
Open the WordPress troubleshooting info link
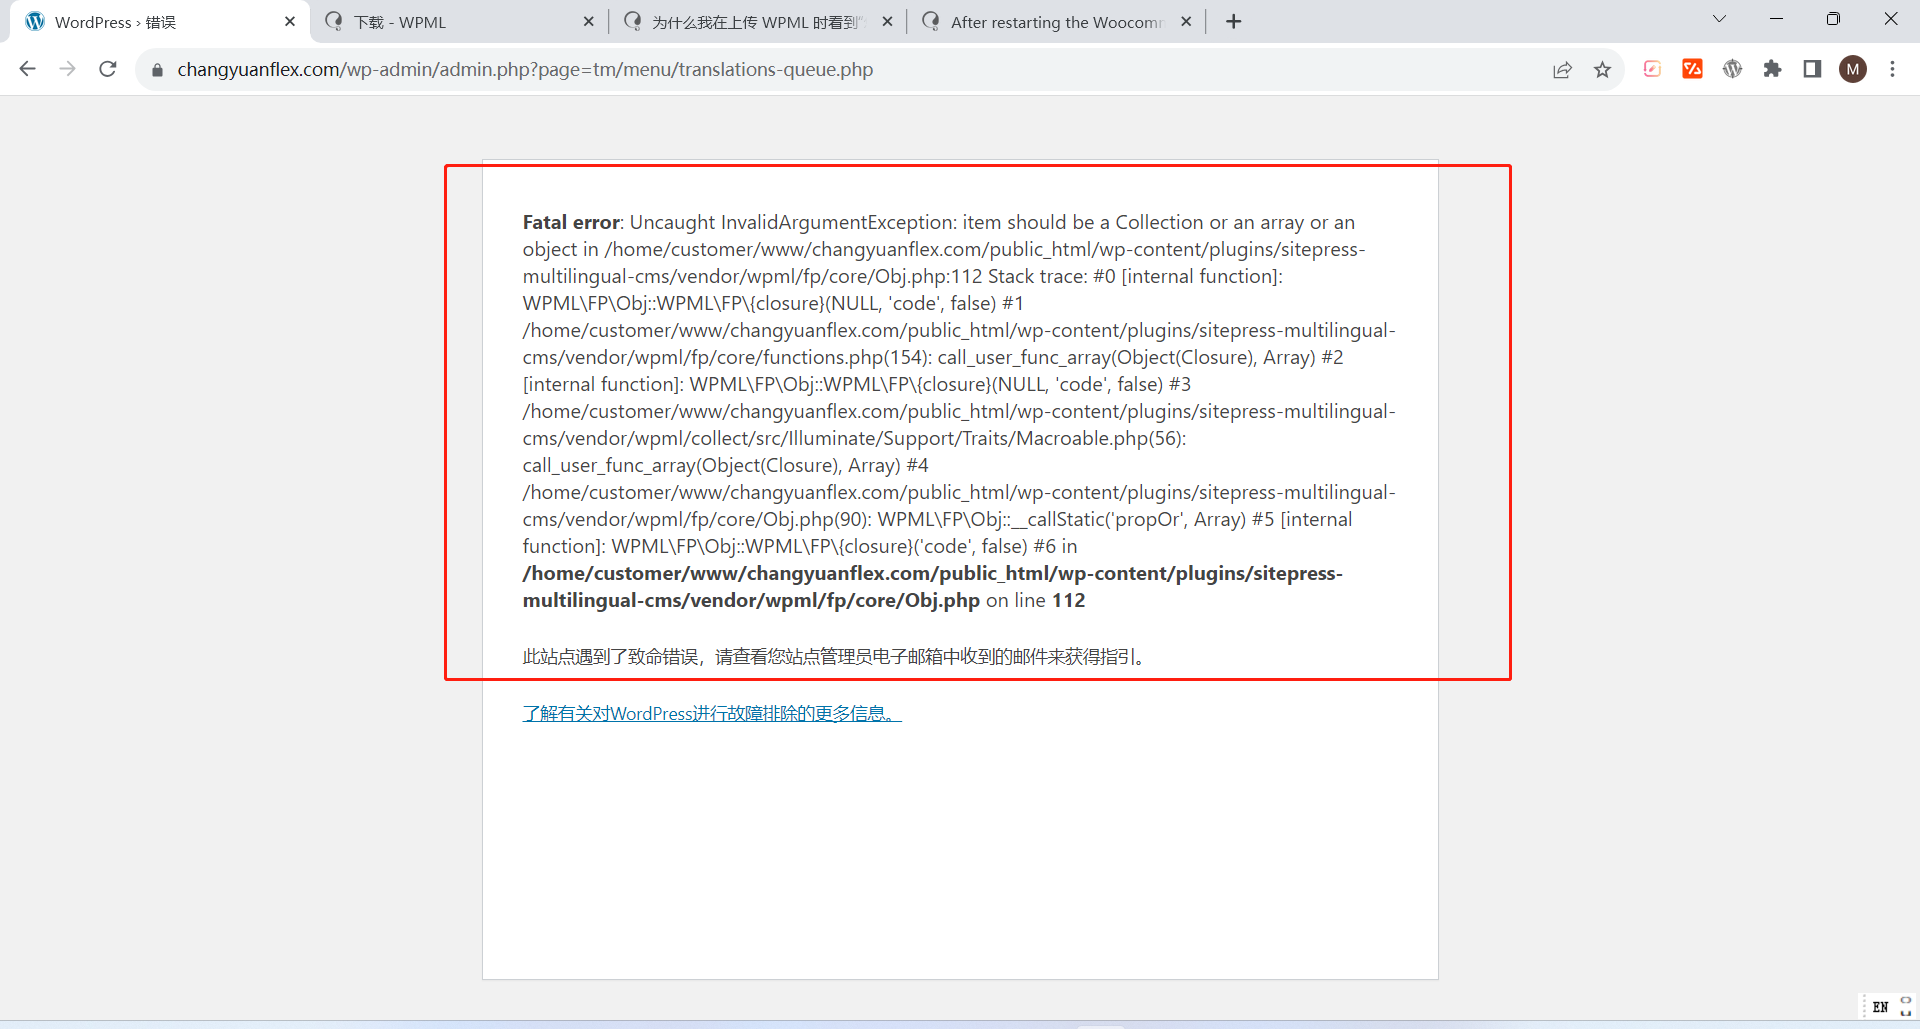[712, 713]
